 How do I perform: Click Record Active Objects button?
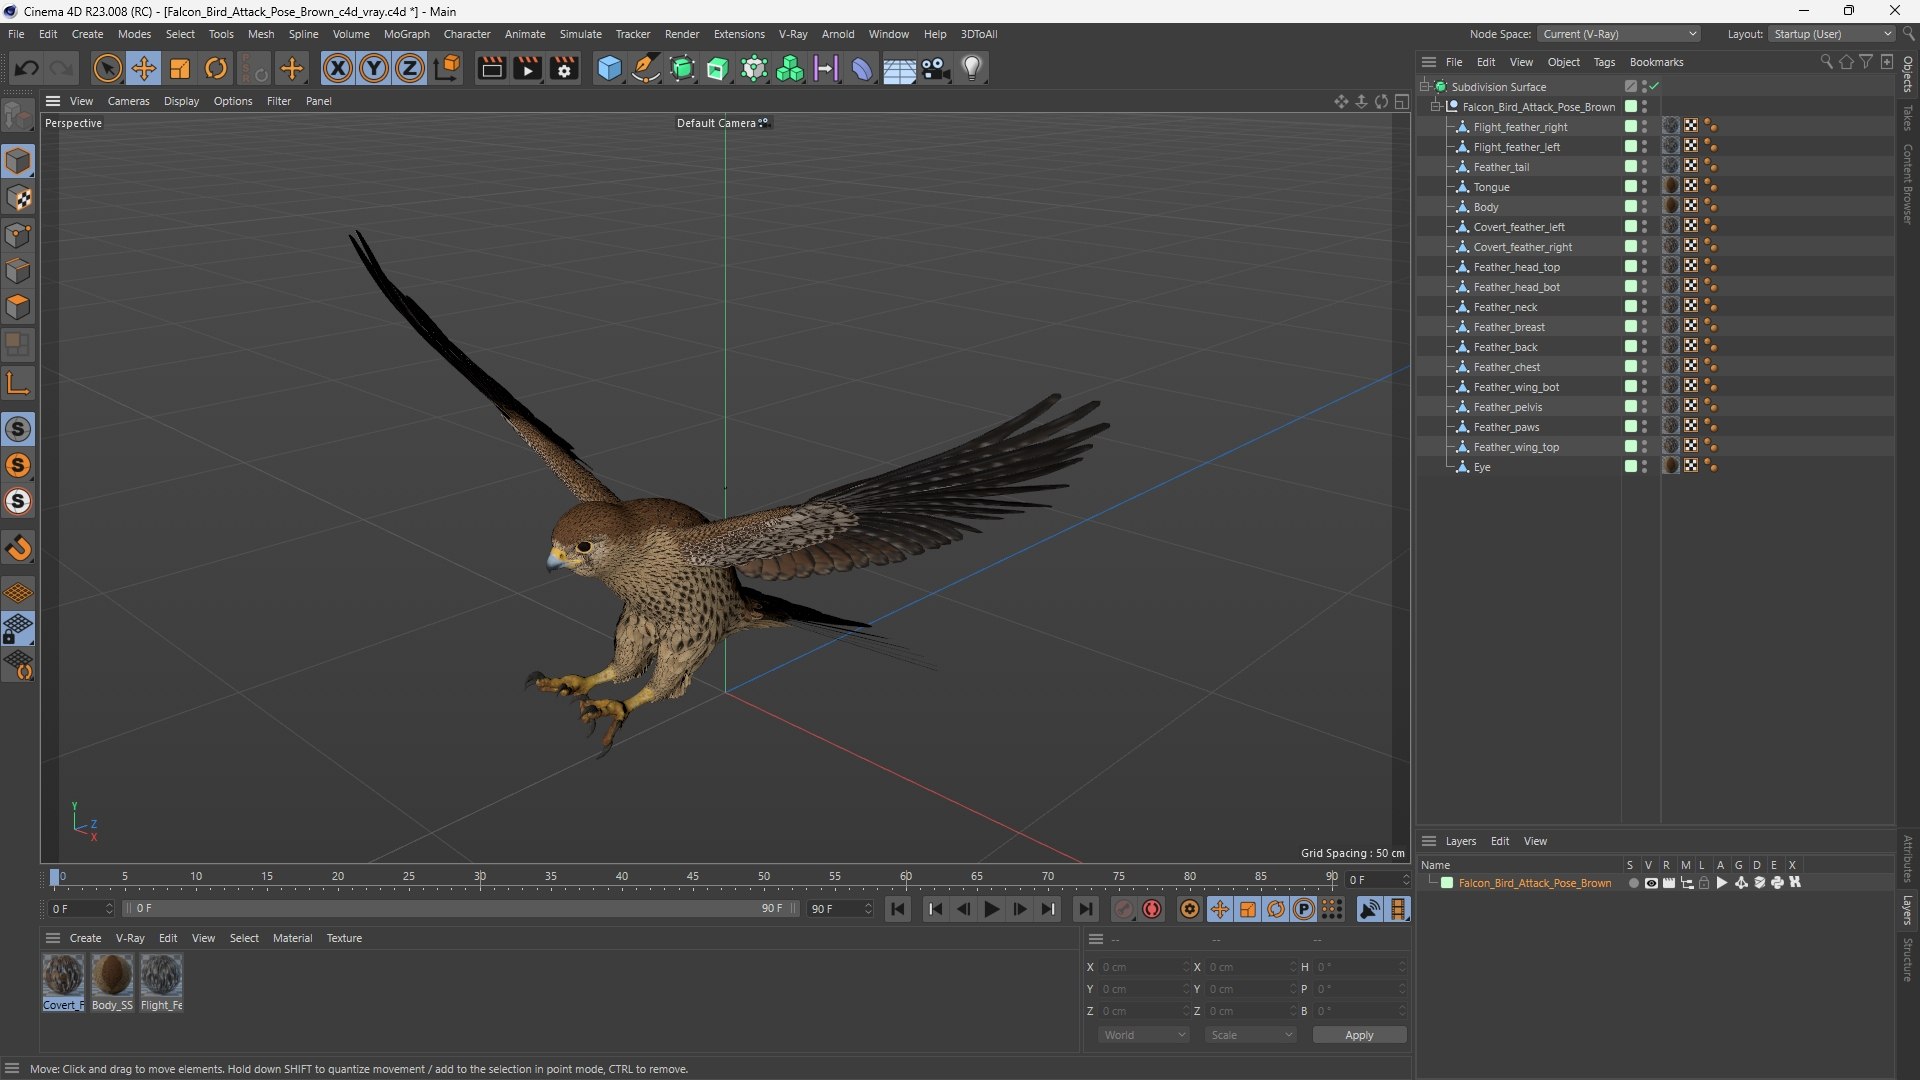pos(1124,909)
